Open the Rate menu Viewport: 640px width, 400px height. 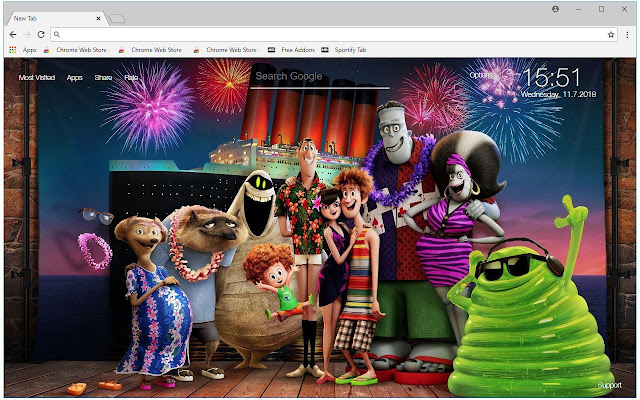(131, 78)
